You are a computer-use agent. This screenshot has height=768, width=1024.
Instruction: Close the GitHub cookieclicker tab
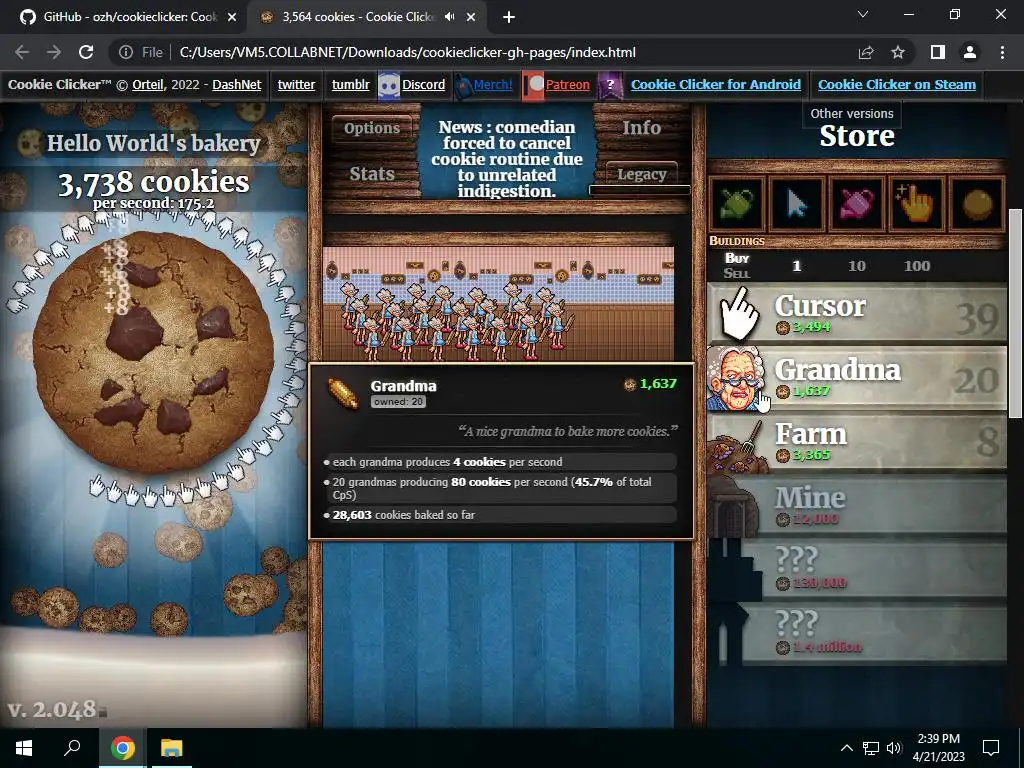232,17
